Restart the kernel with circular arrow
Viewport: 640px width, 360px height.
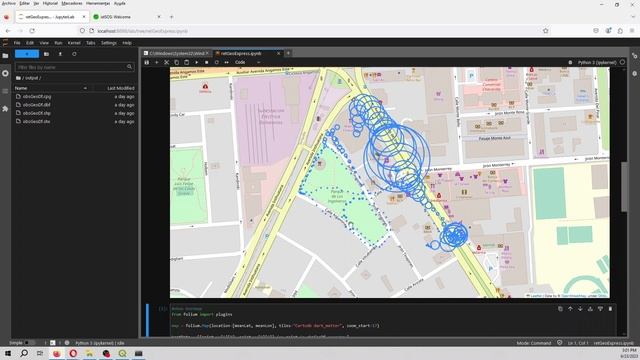tap(217, 62)
